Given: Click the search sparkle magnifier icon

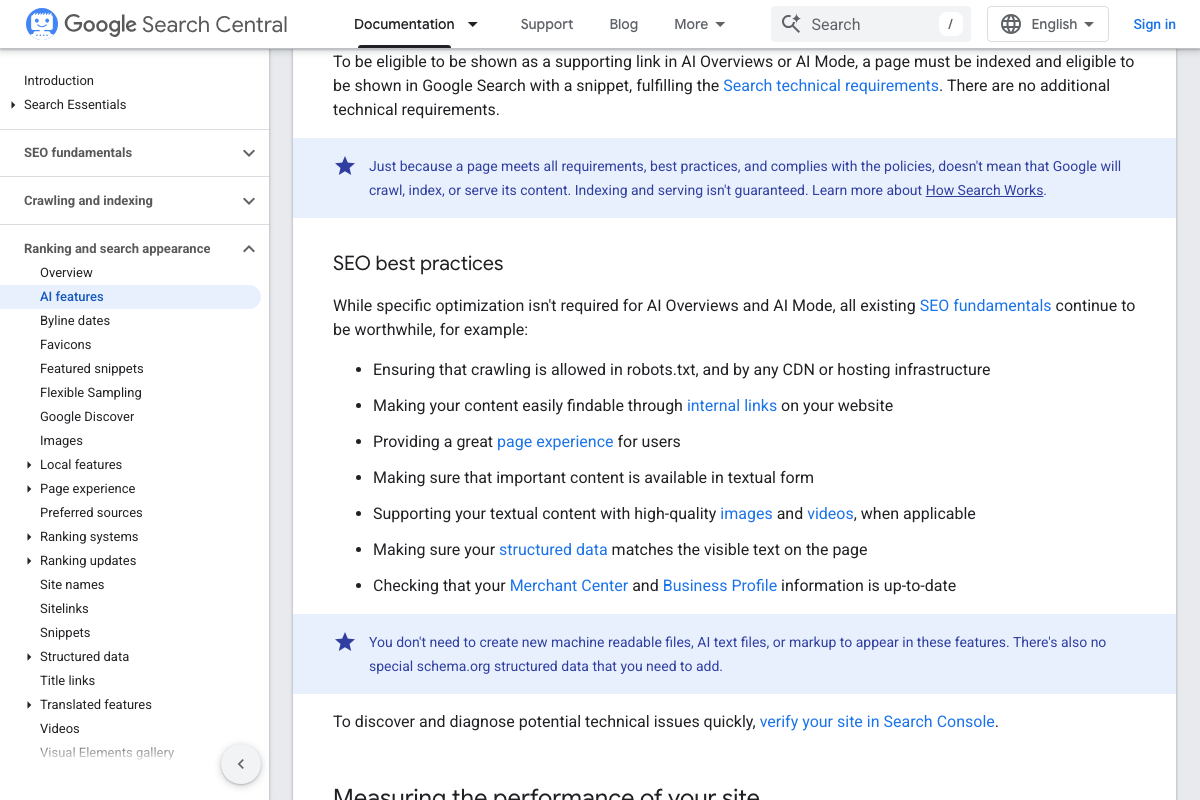Looking at the screenshot, I should tap(791, 24).
